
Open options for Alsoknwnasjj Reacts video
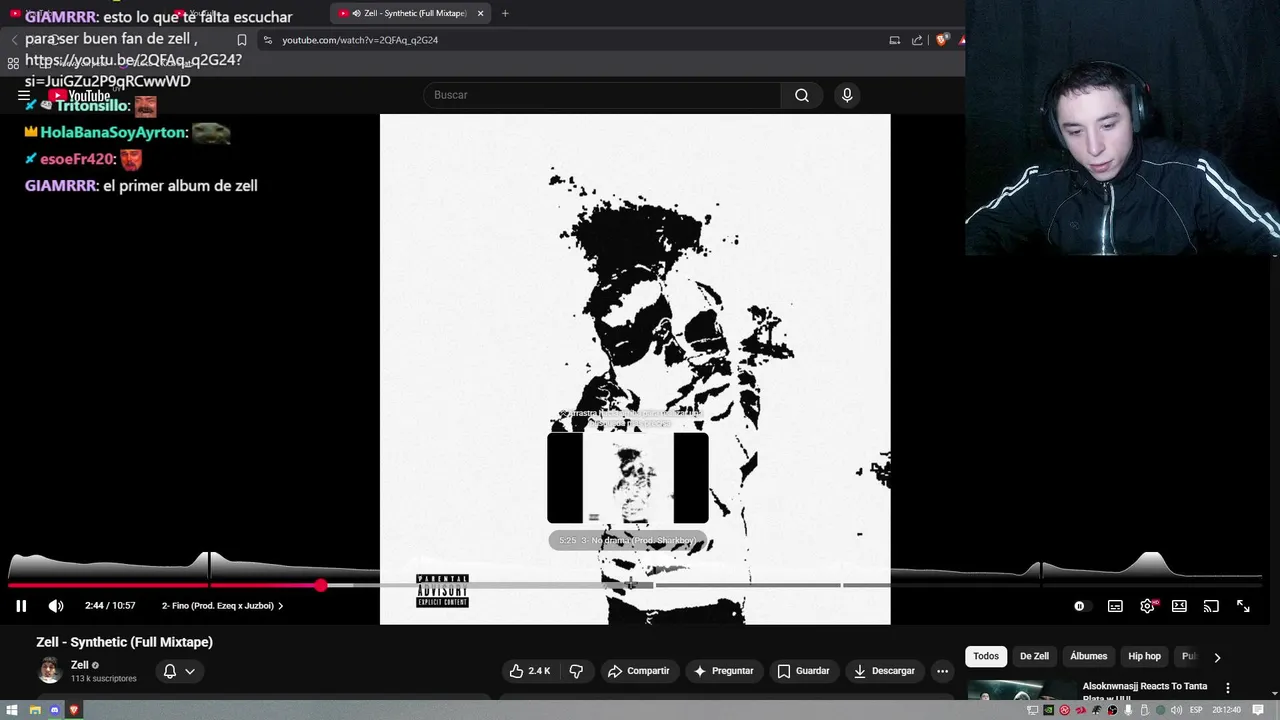(1228, 688)
